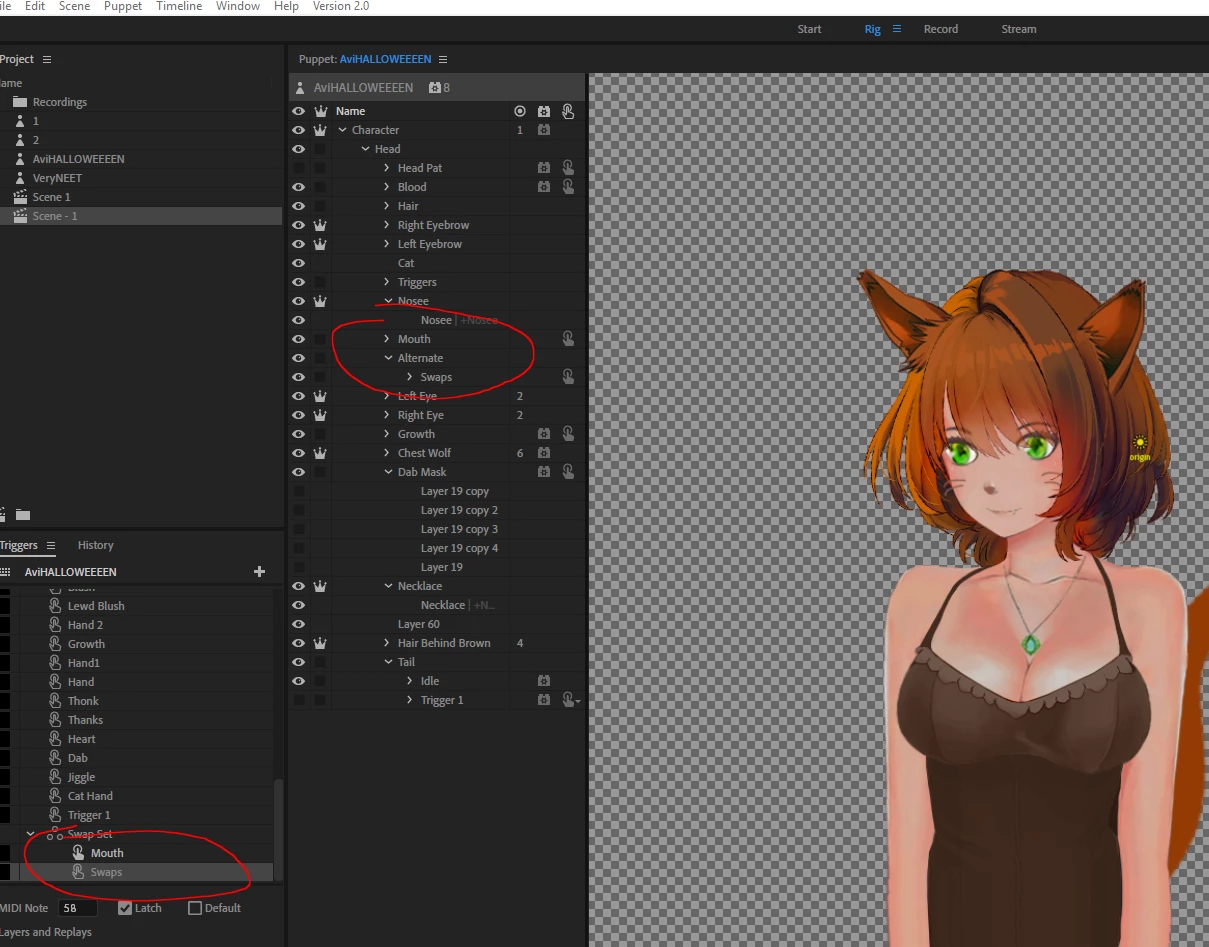The height and width of the screenshot is (947, 1209).
Task: Click the Scene - 1 clapperboard icon
Action: (x=20, y=216)
